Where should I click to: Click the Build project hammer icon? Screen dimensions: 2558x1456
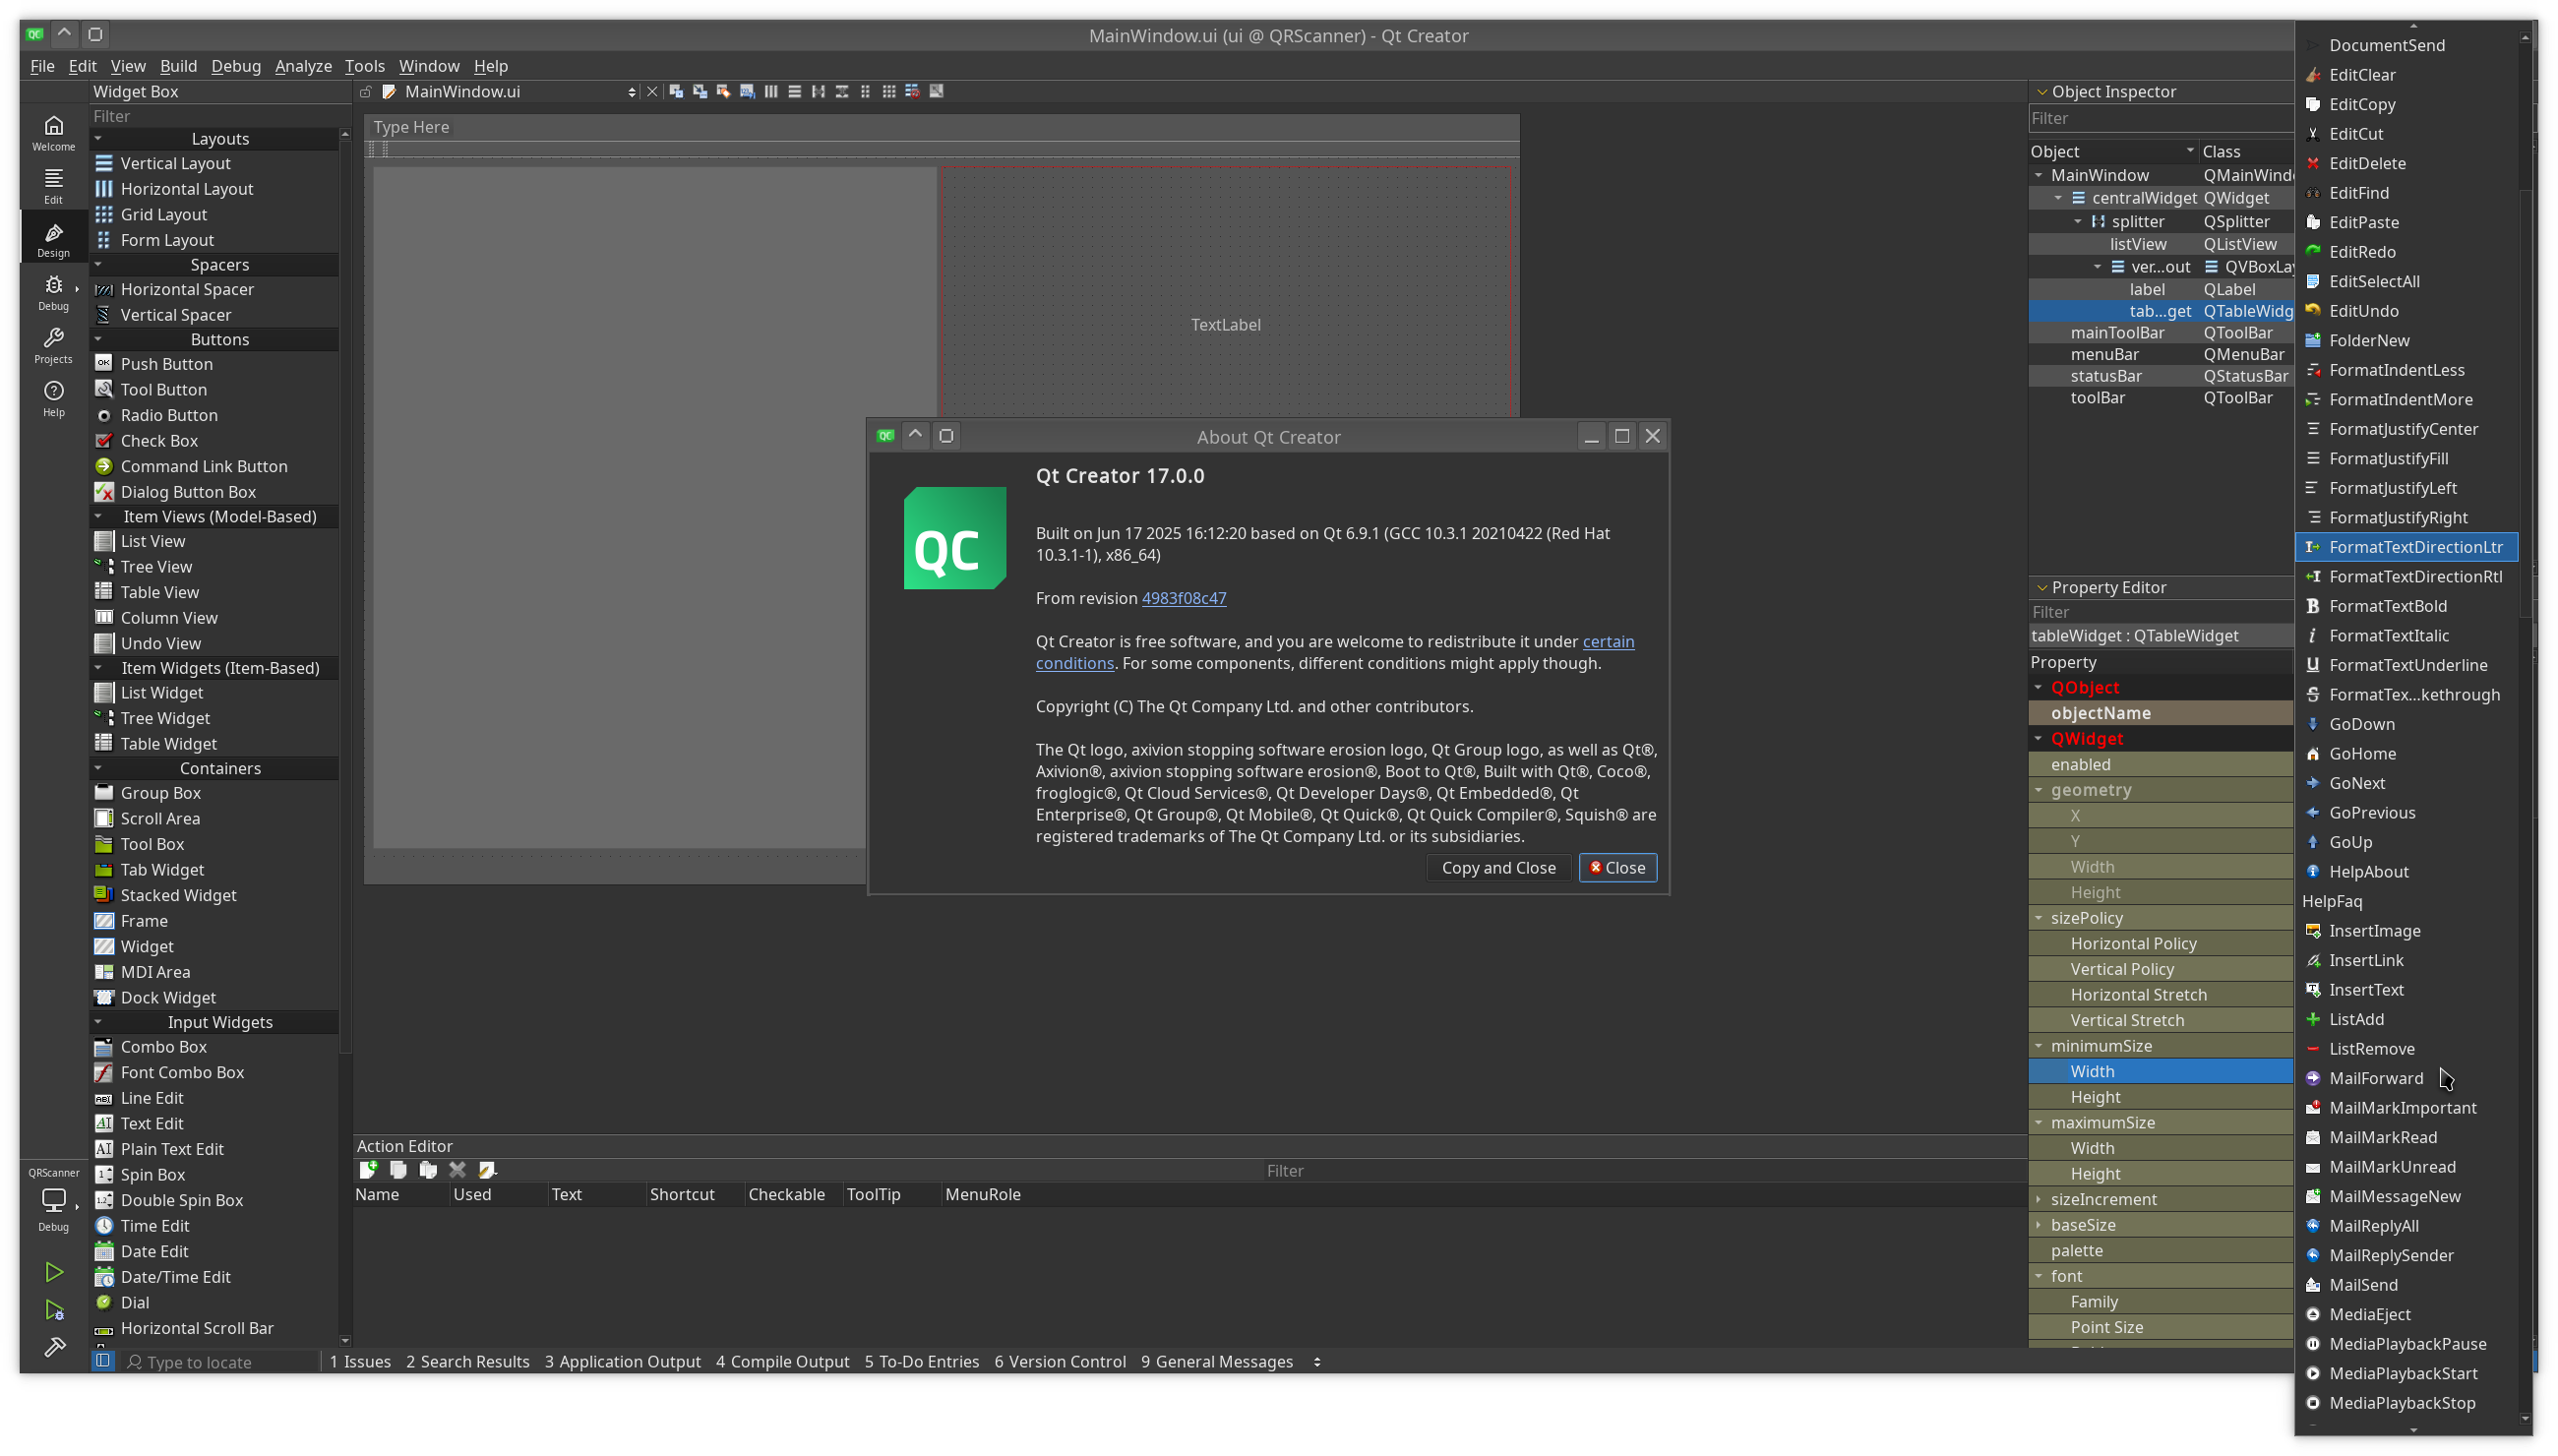point(54,1347)
